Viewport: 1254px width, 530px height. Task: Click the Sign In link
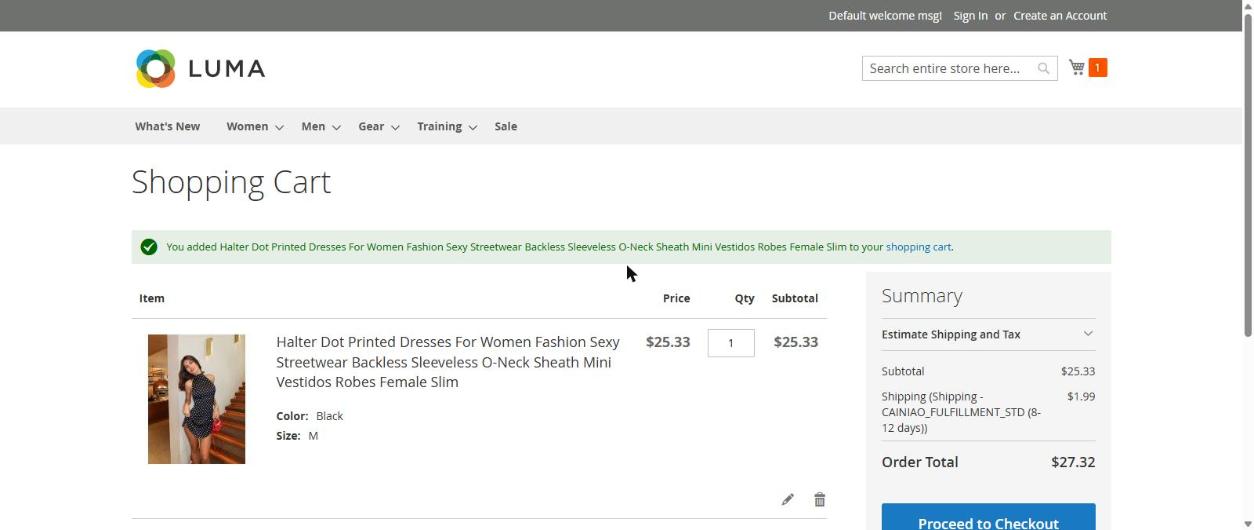point(970,15)
